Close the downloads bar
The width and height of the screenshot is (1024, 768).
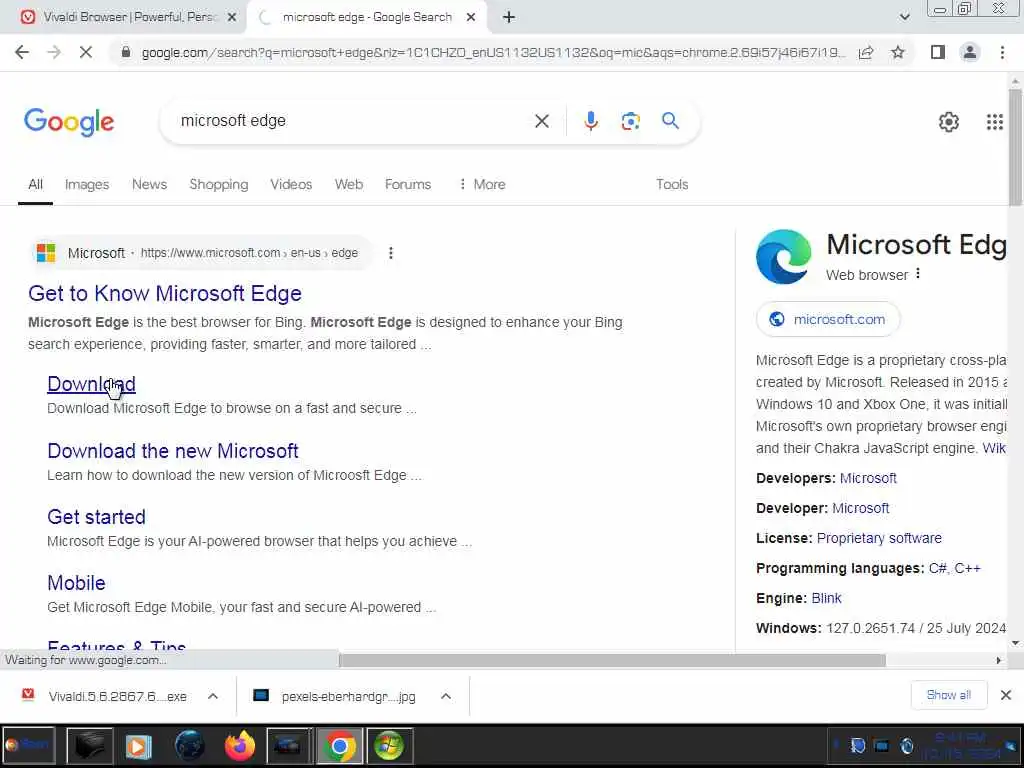point(1006,695)
